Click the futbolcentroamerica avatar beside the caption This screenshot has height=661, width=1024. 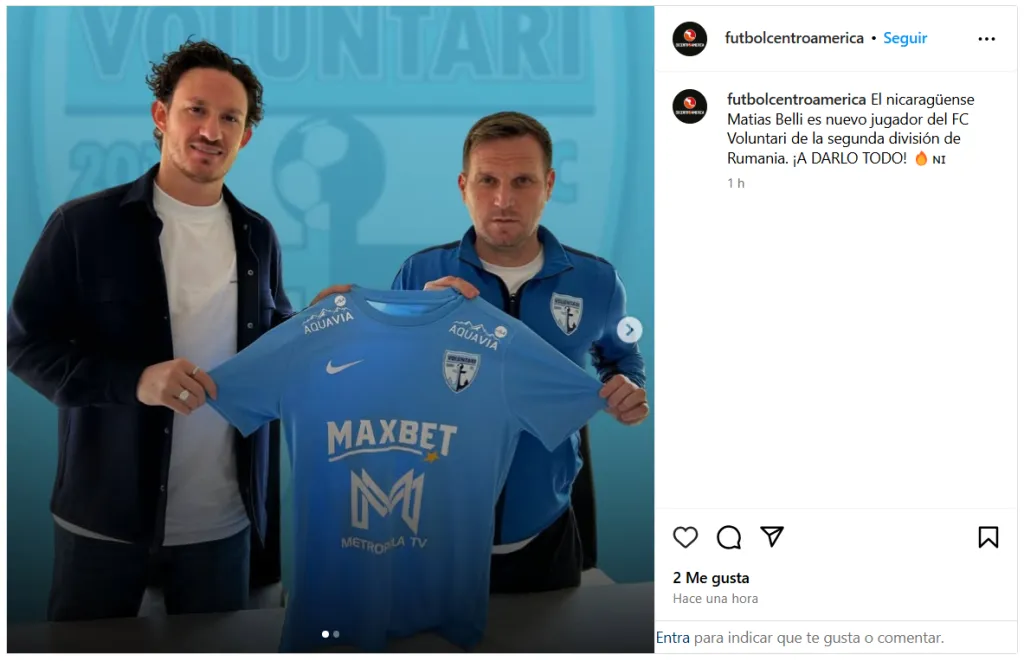click(x=690, y=106)
